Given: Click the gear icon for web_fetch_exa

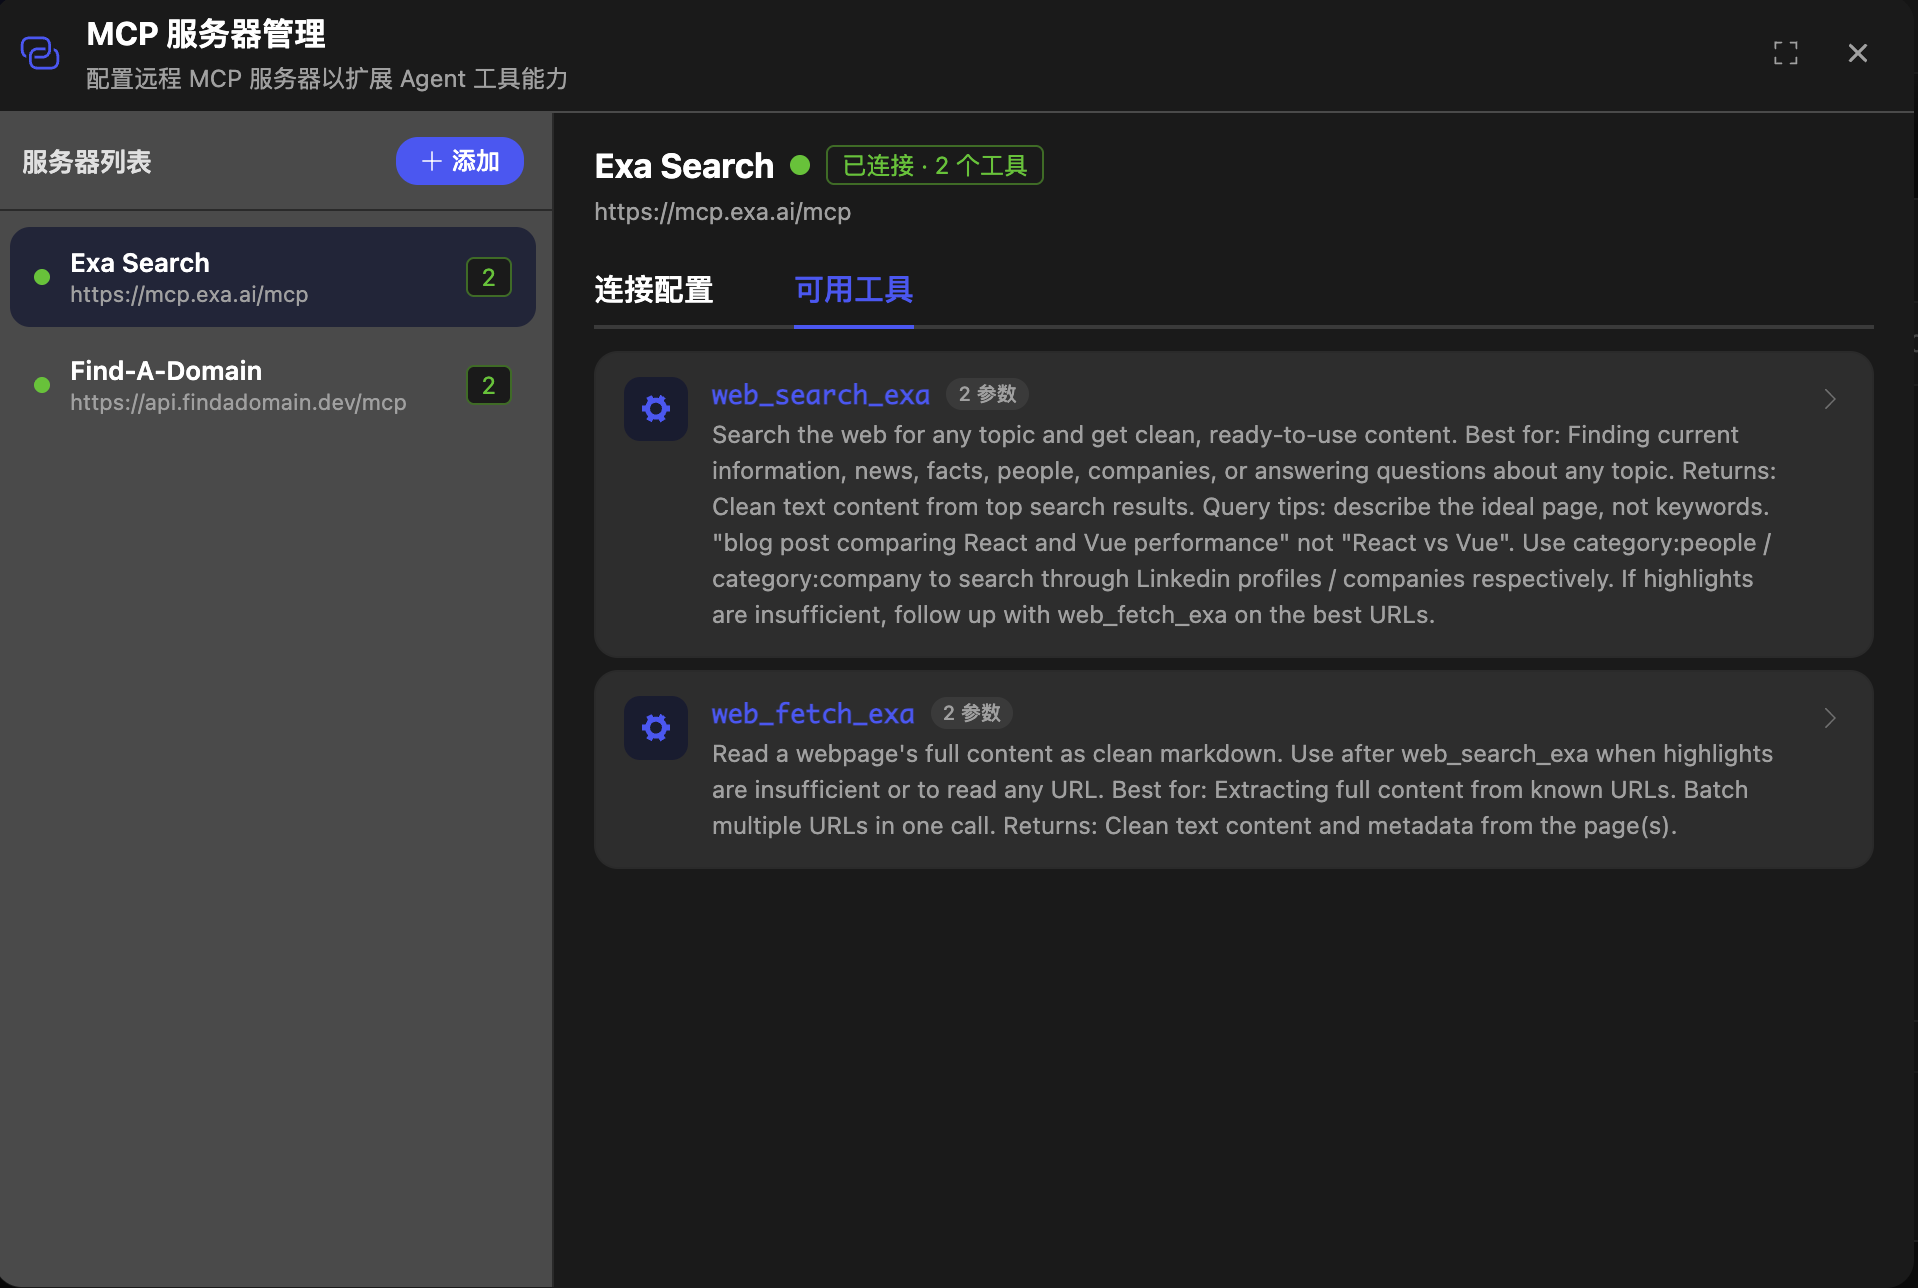Looking at the screenshot, I should point(656,728).
